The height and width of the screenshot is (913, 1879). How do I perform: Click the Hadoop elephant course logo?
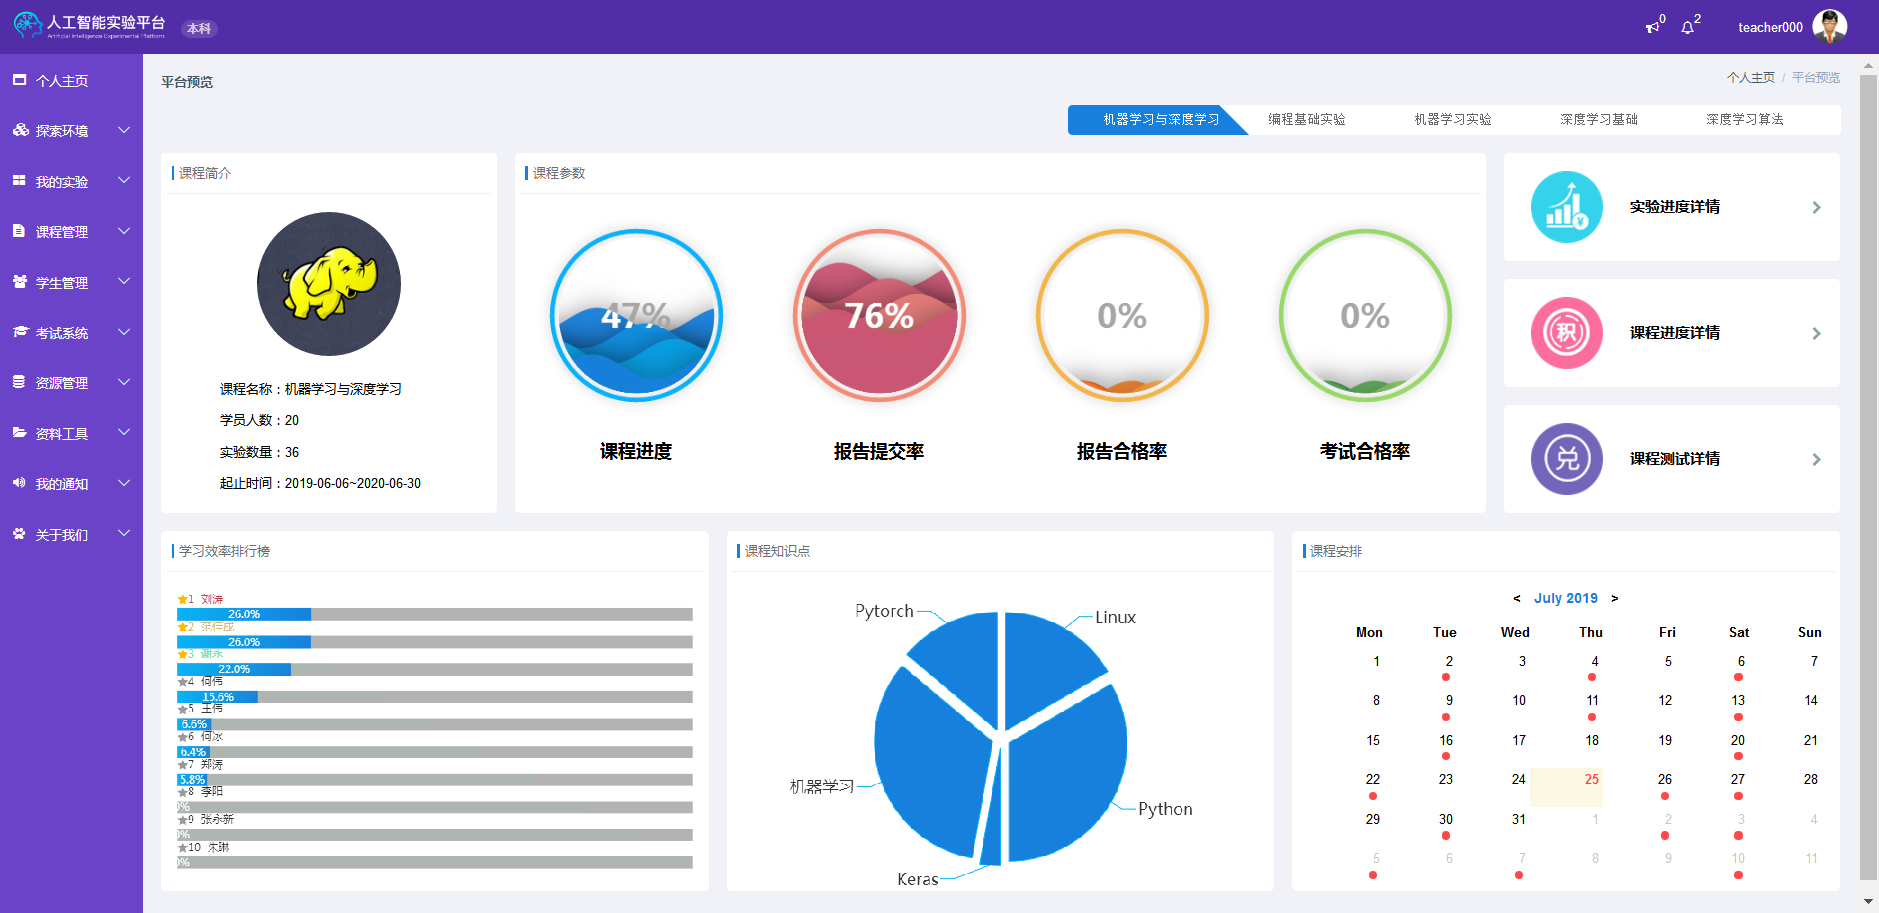tap(329, 284)
